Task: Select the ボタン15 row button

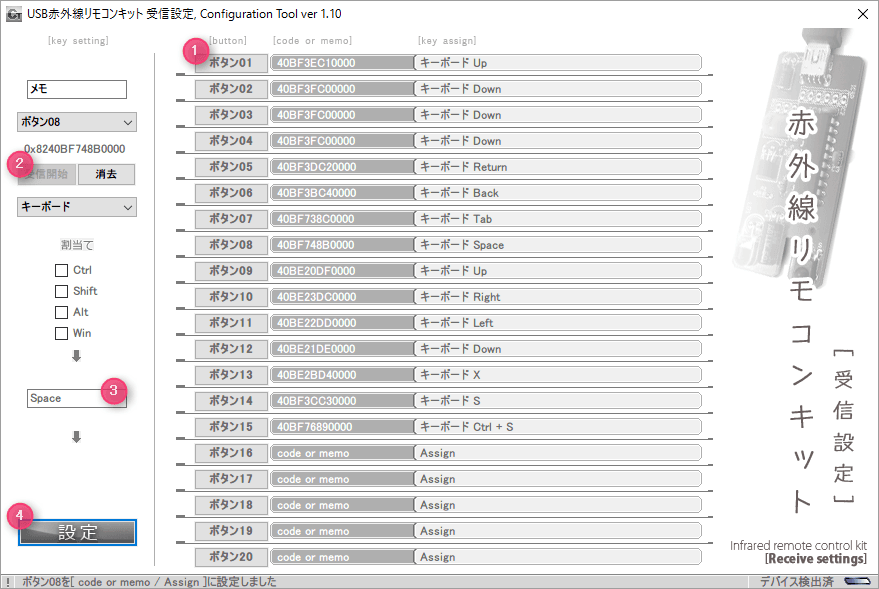Action: tap(231, 427)
